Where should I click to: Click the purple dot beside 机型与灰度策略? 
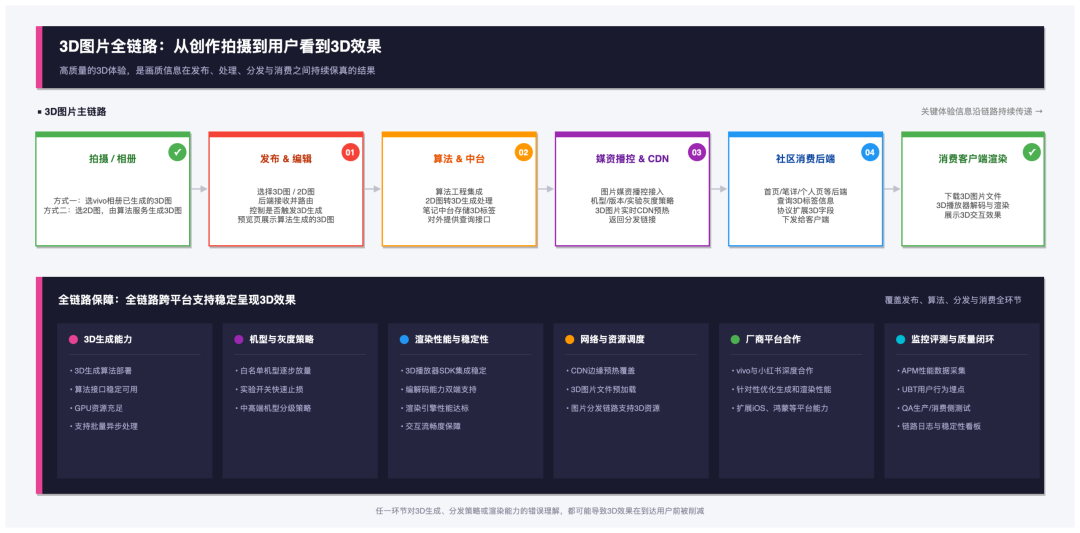239,339
